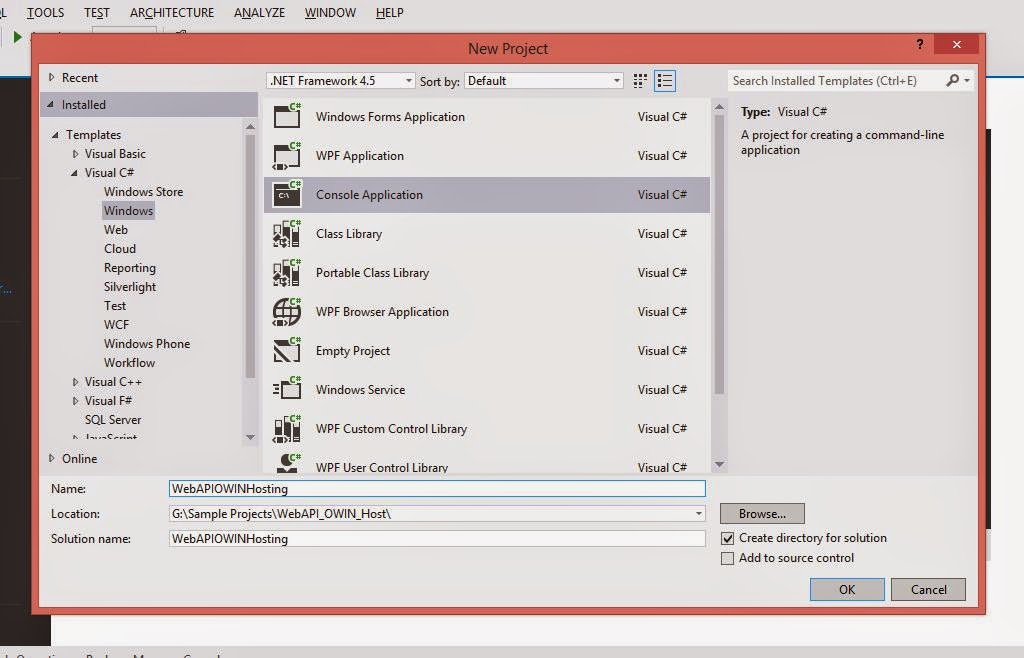Open the TEST menu
The image size is (1024, 658).
click(x=97, y=12)
